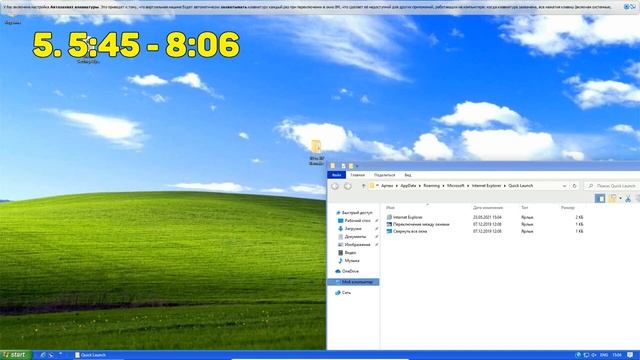Image resolution: width=640 pixels, height=360 pixels.
Task: Click the Quick Launch search field
Action: tap(612, 186)
